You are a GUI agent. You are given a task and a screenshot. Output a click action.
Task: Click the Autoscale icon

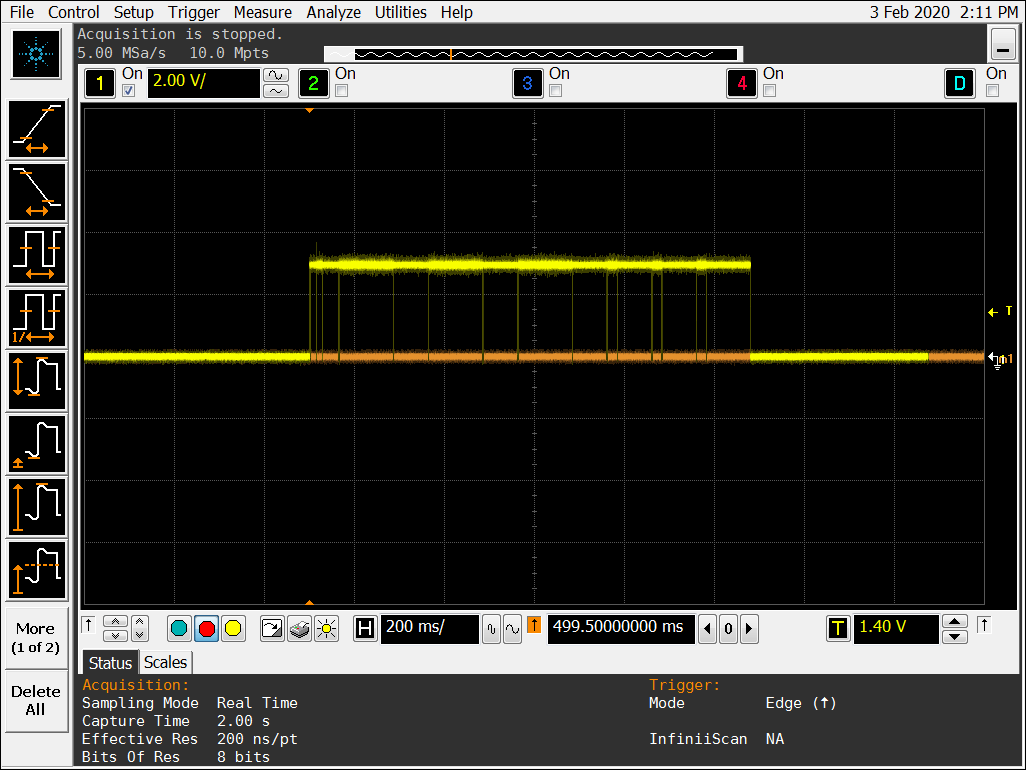point(272,629)
